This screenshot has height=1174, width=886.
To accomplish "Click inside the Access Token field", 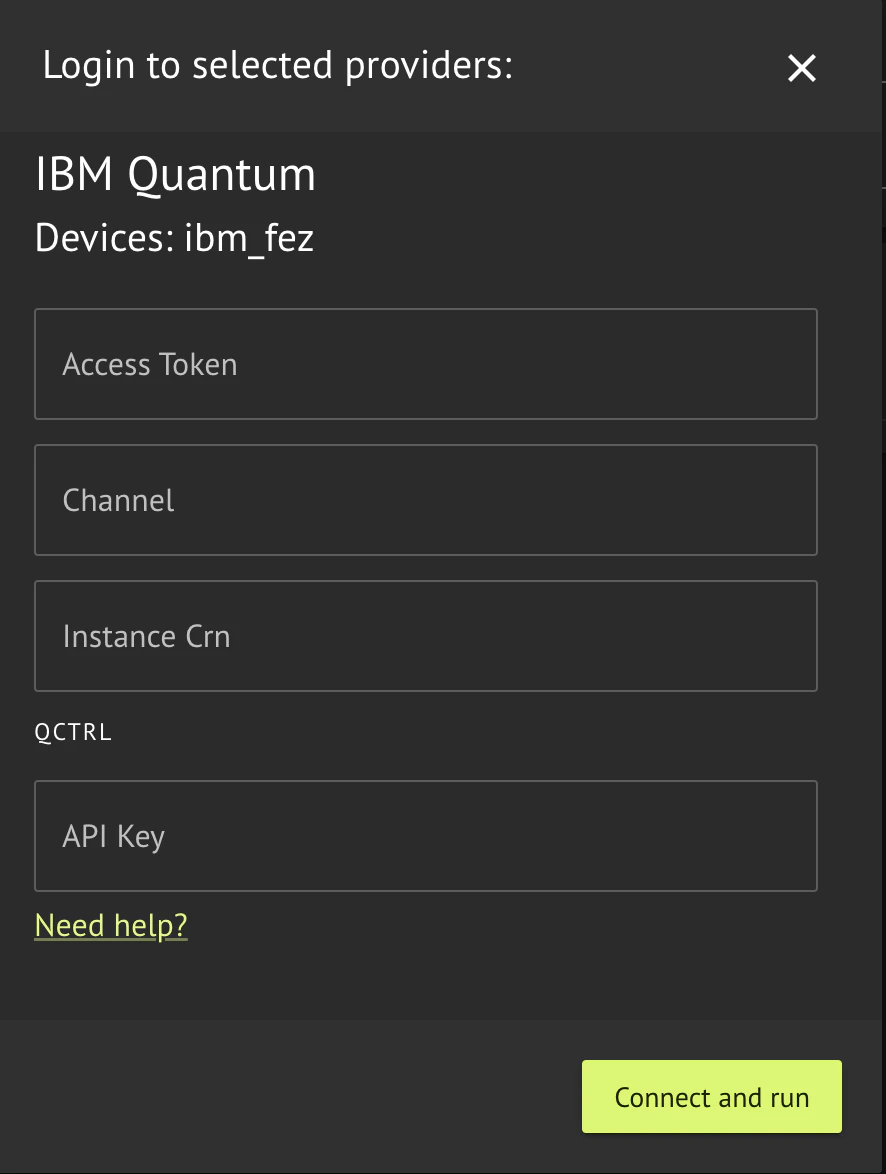I will (x=425, y=364).
